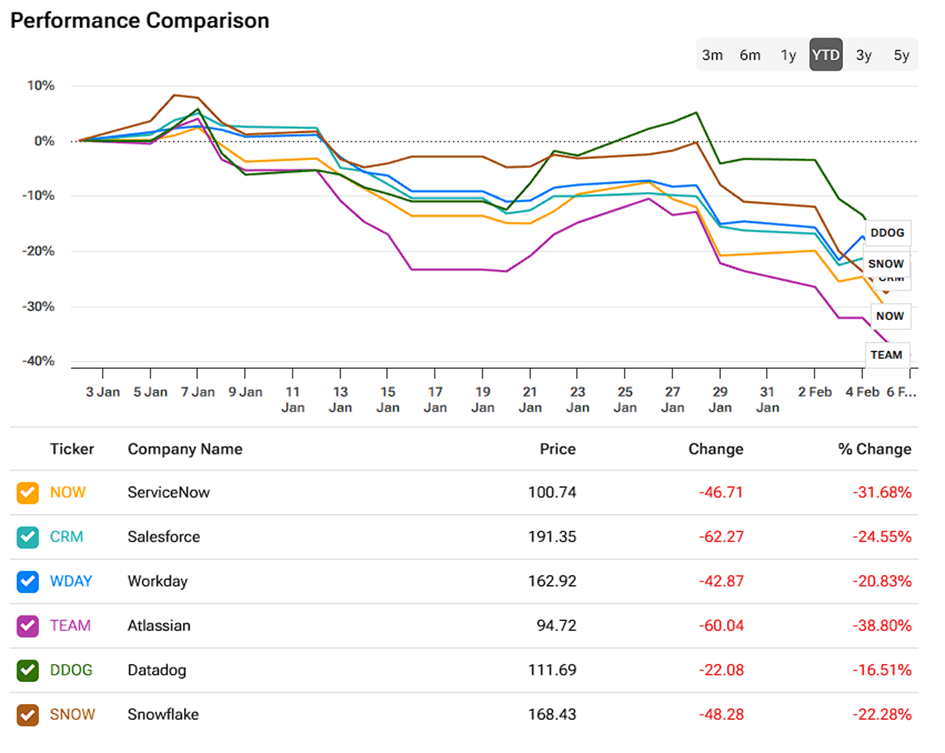
Task: Select the DDOG label at chart edge
Action: (x=886, y=232)
